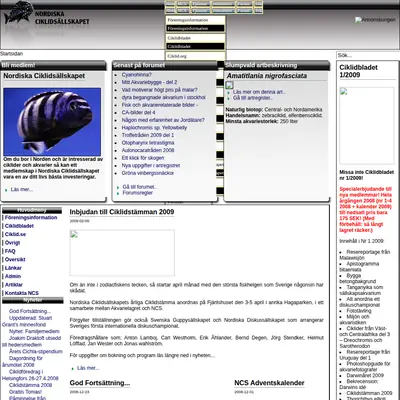Click the Amatitlania nigrofasciata species title
Viewport: 400px width, 400px height.
pos(267,76)
